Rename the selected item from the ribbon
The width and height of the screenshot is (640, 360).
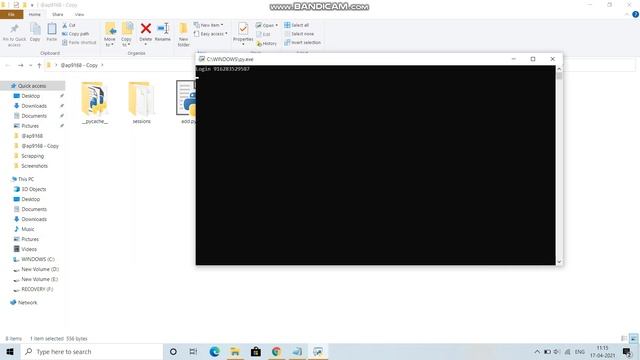163,32
